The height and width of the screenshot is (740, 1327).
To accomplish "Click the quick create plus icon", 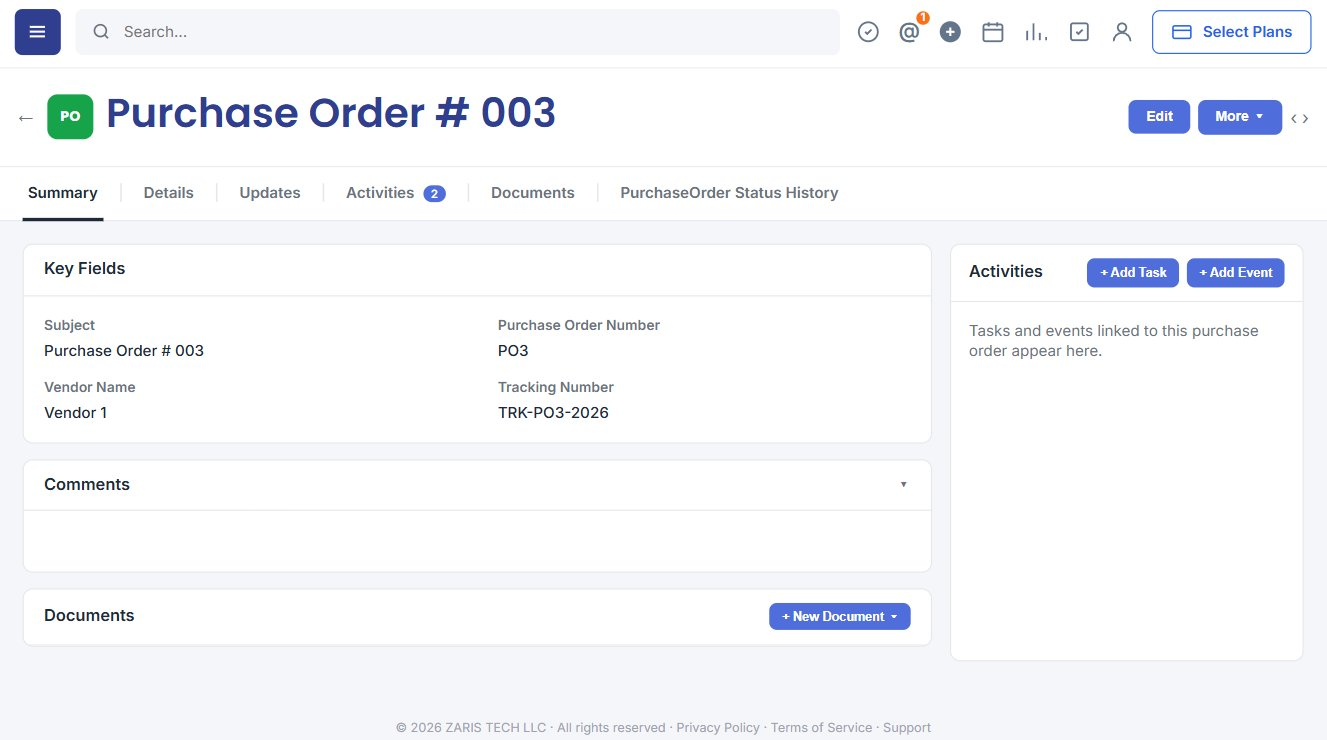I will click(950, 32).
